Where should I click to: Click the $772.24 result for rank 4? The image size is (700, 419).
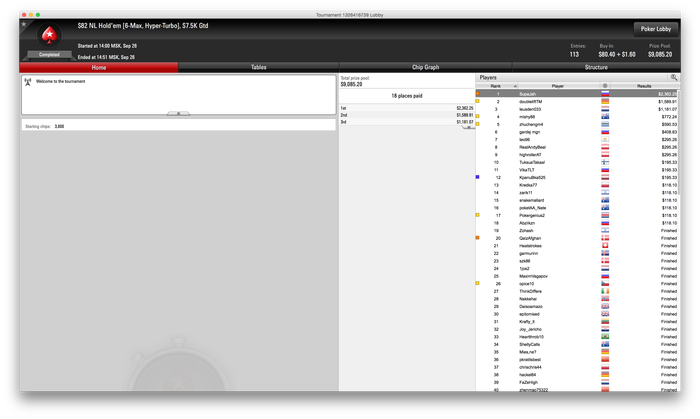(669, 117)
